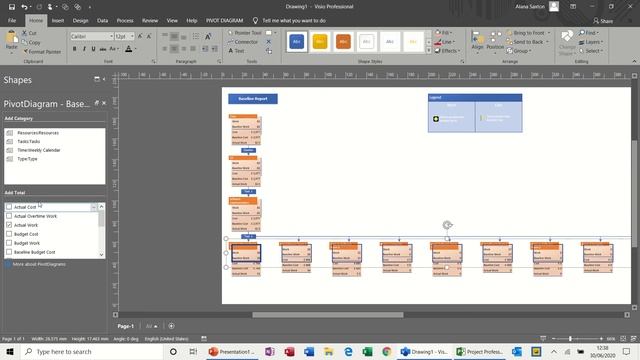The image size is (640, 360).
Task: Apply the blue shape style swatch
Action: click(x=297, y=41)
